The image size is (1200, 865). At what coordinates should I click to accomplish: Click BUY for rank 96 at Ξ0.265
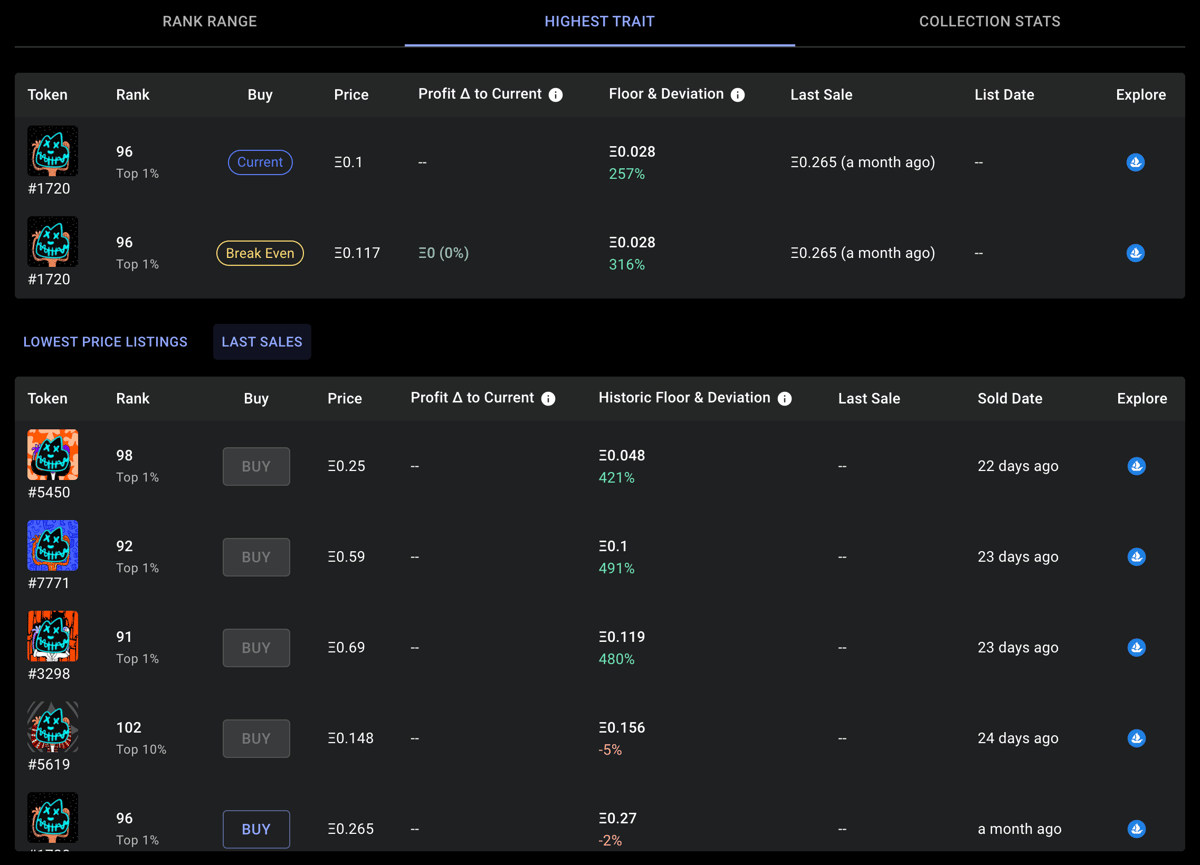(x=256, y=829)
